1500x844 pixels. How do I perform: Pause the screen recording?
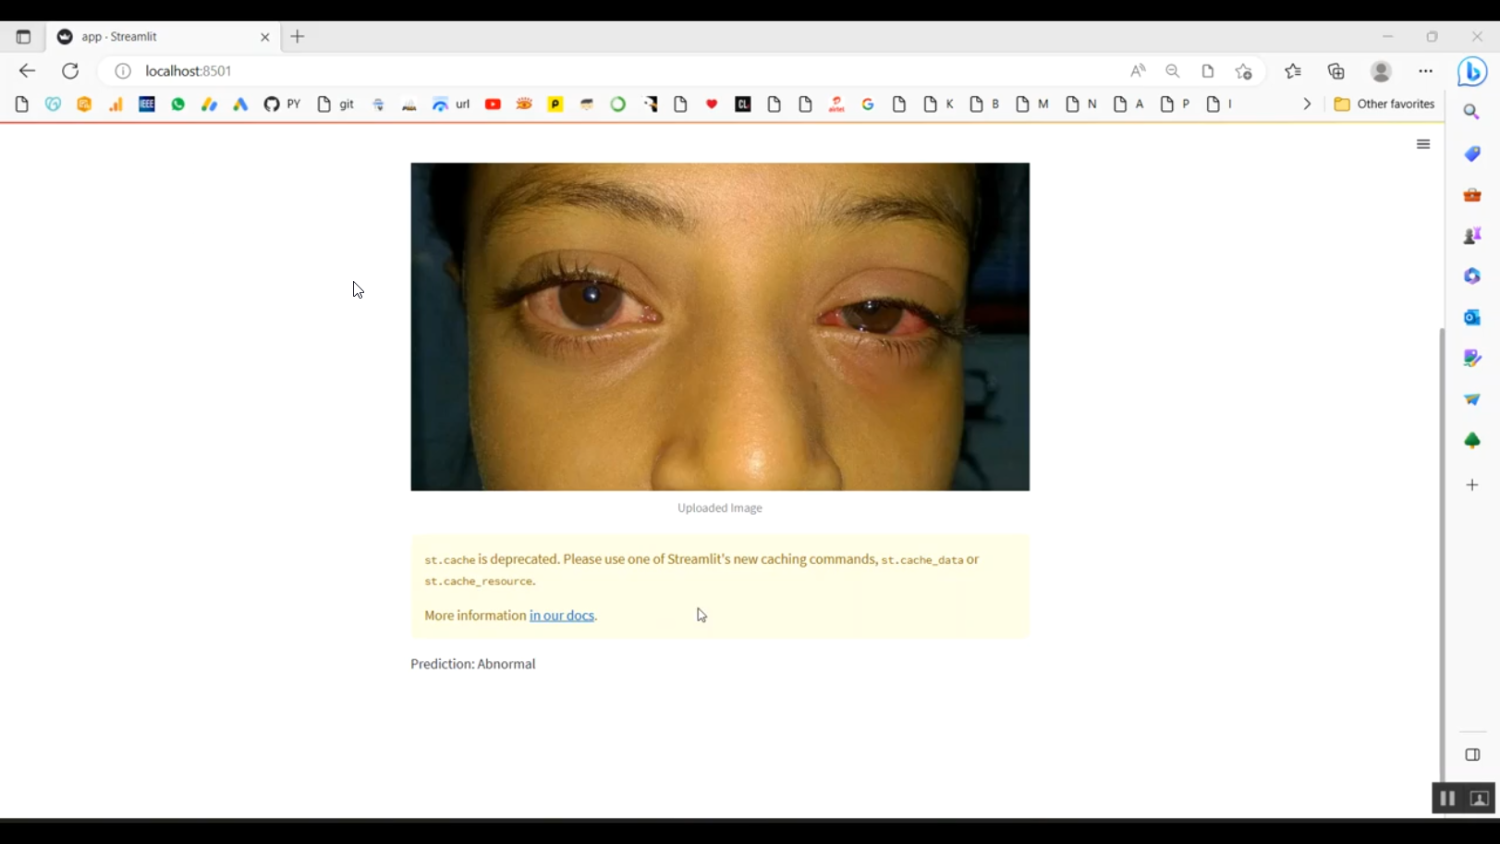coord(1447,798)
